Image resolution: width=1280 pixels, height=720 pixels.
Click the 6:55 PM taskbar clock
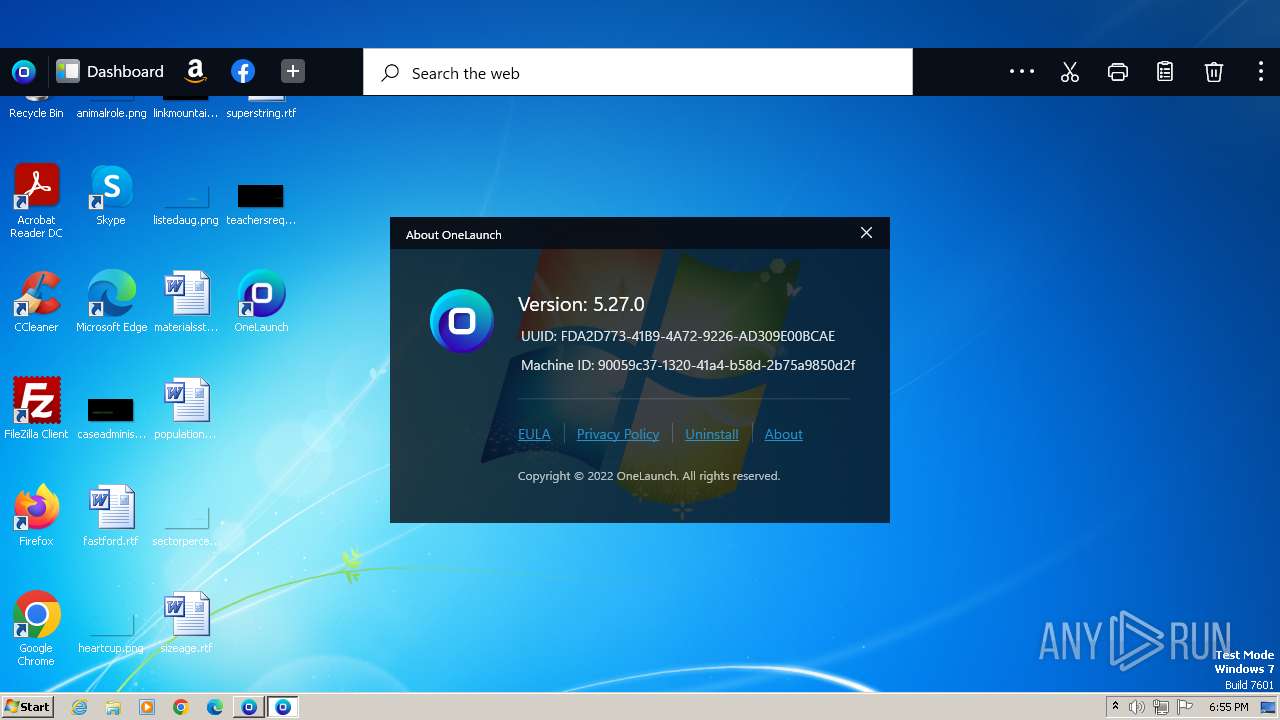(1229, 707)
